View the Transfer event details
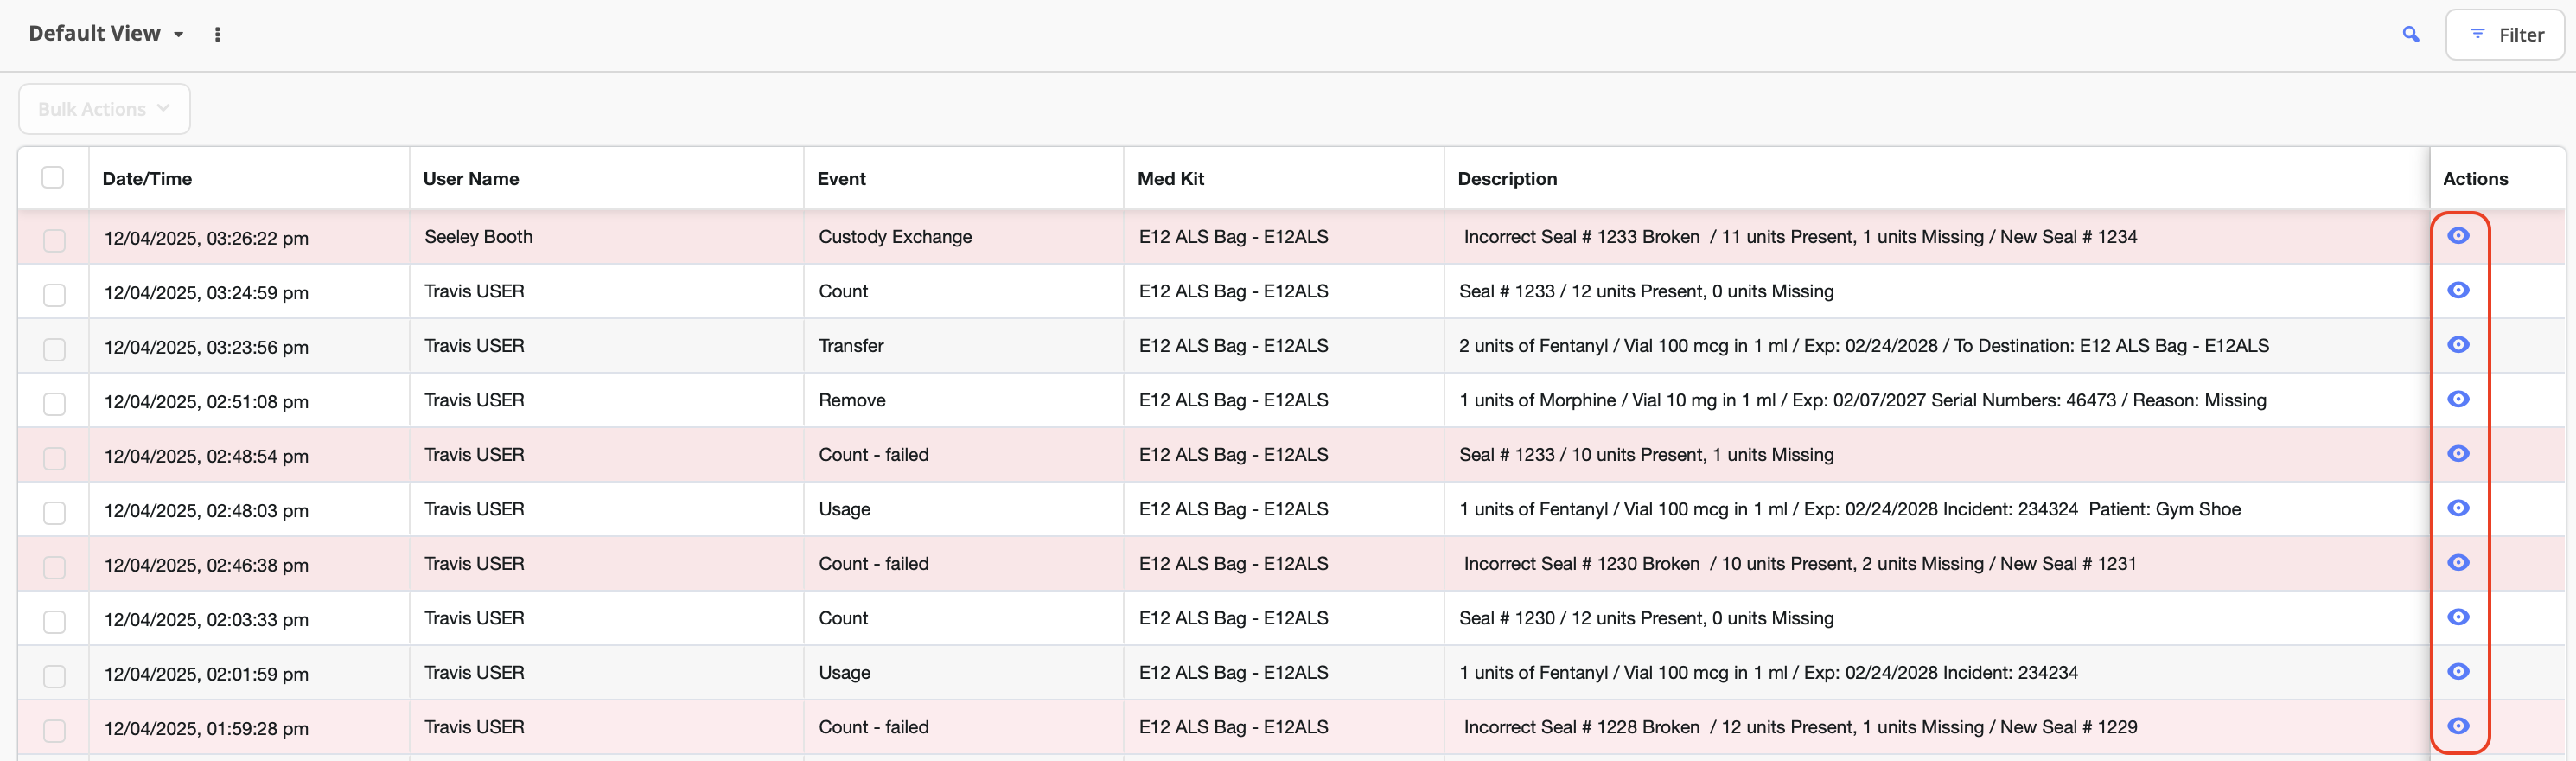The height and width of the screenshot is (761, 2576). (x=2457, y=345)
